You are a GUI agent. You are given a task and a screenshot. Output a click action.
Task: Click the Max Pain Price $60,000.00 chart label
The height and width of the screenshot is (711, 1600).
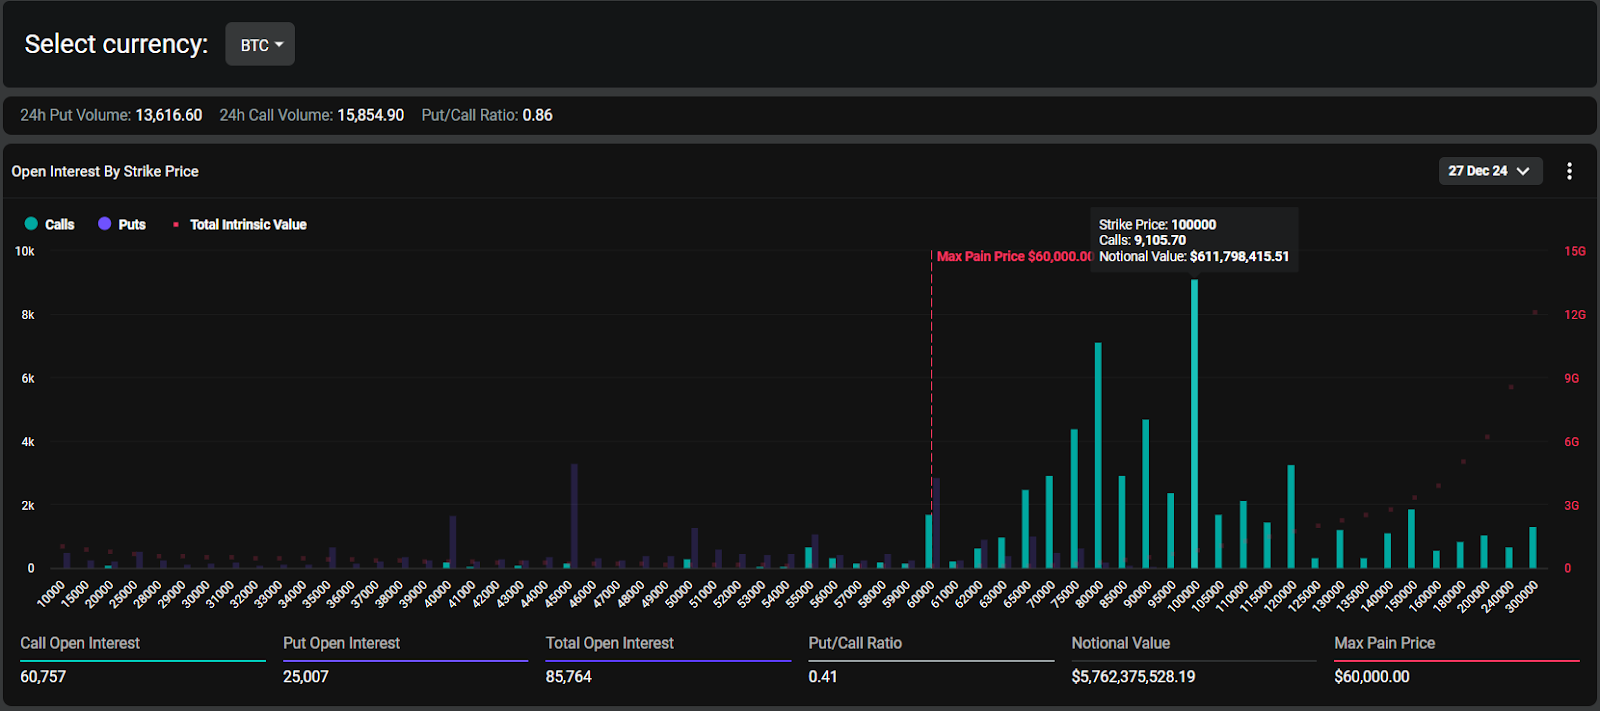(1014, 256)
